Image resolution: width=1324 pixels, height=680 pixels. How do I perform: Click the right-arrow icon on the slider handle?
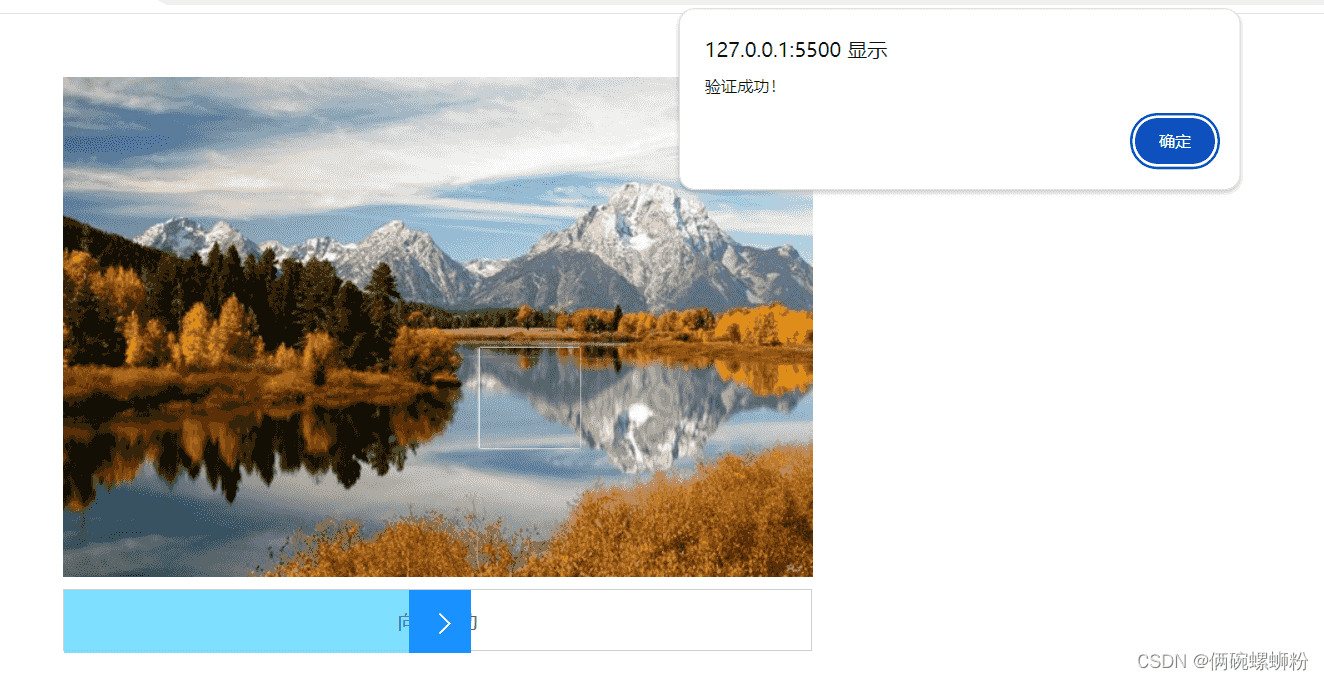point(444,623)
